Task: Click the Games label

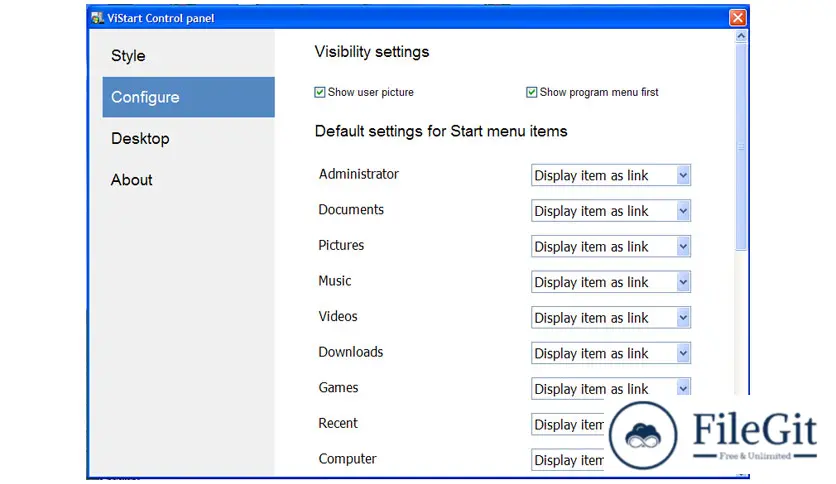Action: tap(339, 388)
